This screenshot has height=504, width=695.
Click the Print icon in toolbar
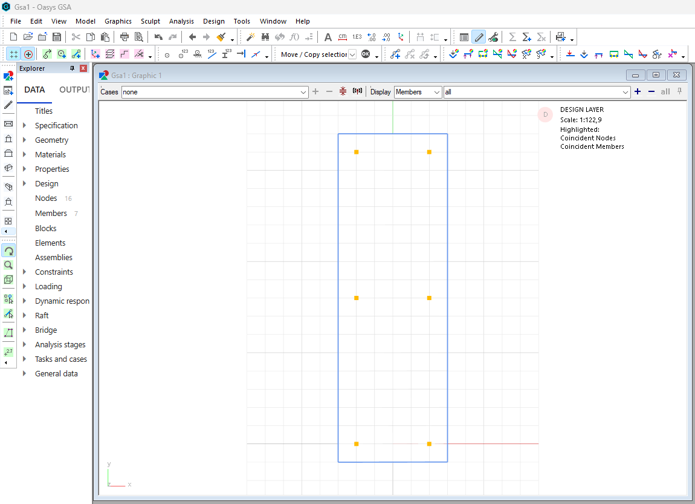(x=124, y=37)
